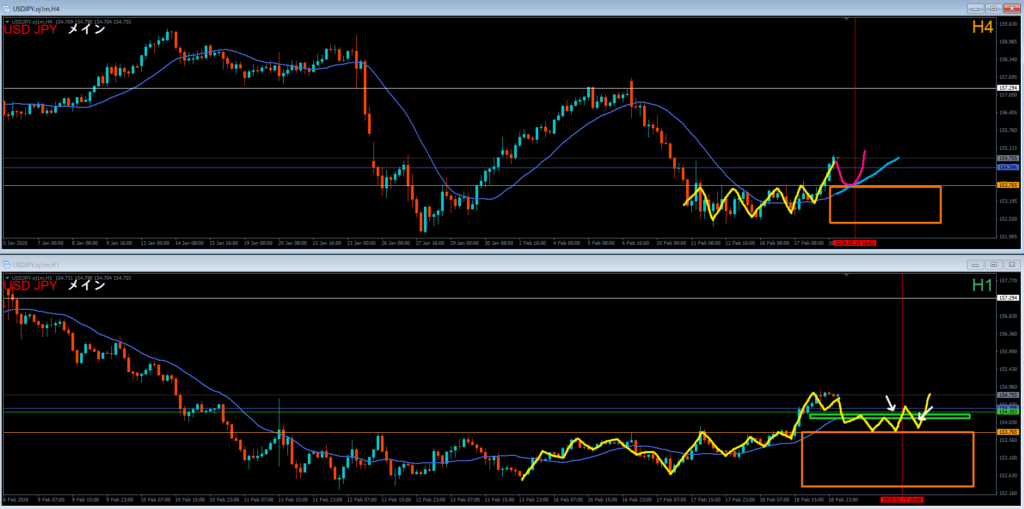Image resolution: width=1024 pixels, height=509 pixels.
Task: Select the right white arrow on H1 chart
Action: [926, 410]
